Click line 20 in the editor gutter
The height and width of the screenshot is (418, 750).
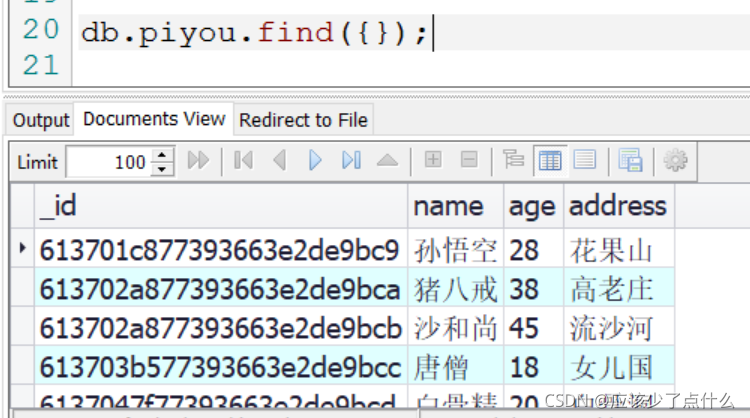[x=41, y=29]
